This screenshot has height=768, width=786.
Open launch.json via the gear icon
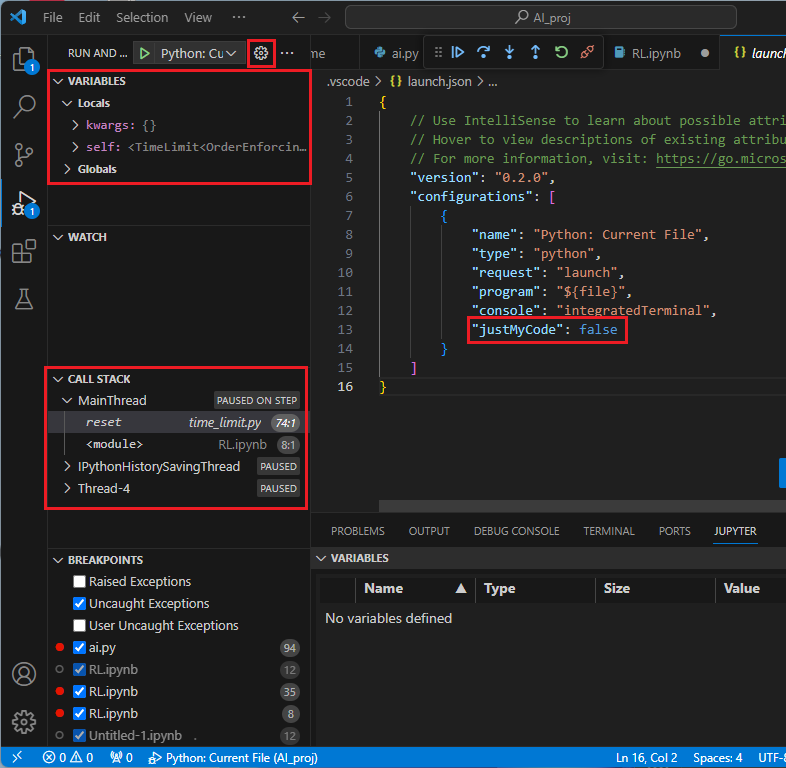[261, 53]
